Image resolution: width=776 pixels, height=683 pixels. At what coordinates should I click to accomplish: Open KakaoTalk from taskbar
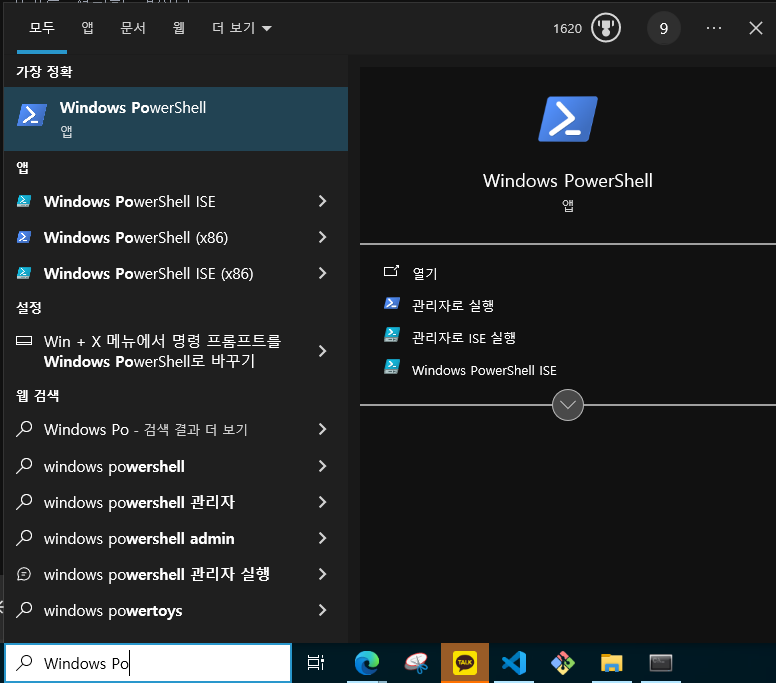click(465, 663)
